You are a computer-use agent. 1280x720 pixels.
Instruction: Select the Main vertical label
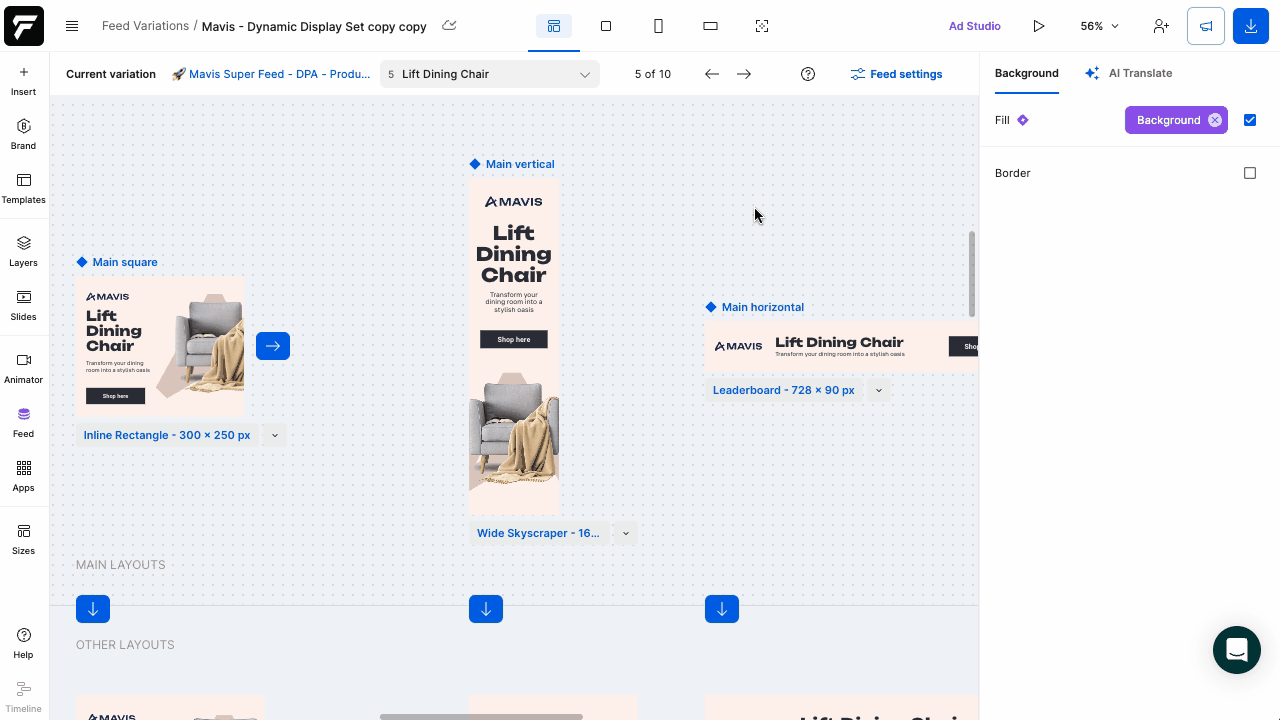point(520,164)
